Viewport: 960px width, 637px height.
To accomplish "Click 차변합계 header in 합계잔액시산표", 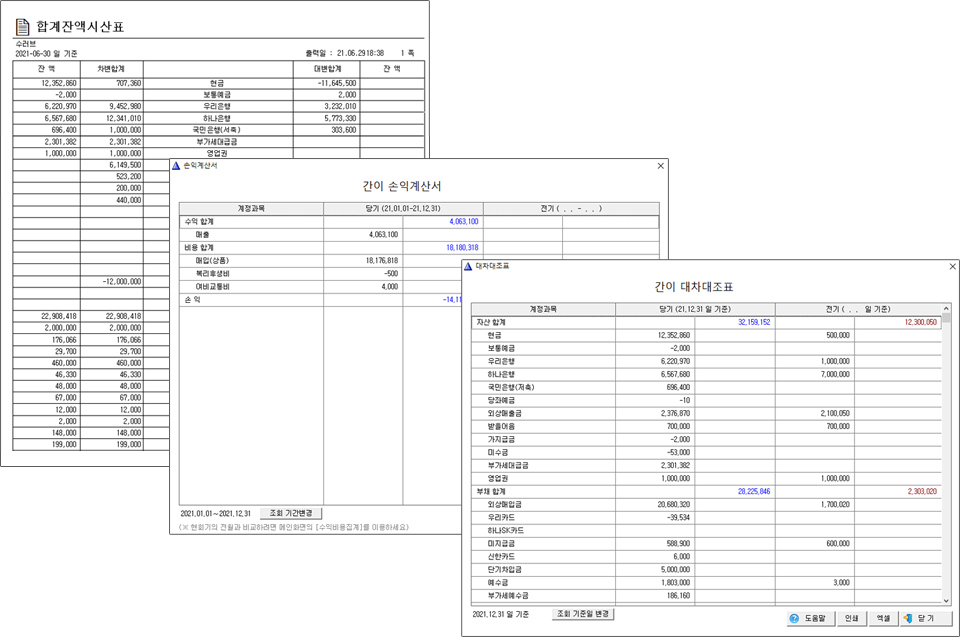I will (111, 69).
